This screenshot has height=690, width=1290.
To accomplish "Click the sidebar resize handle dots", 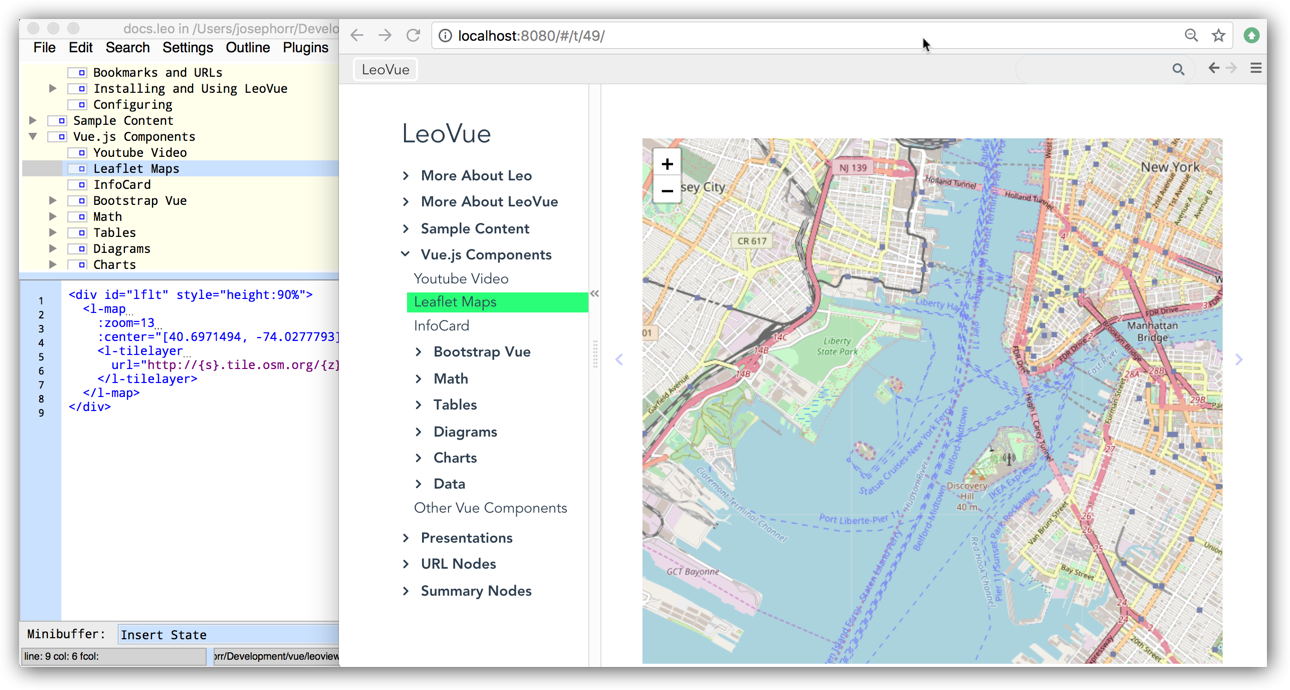I will coord(595,355).
